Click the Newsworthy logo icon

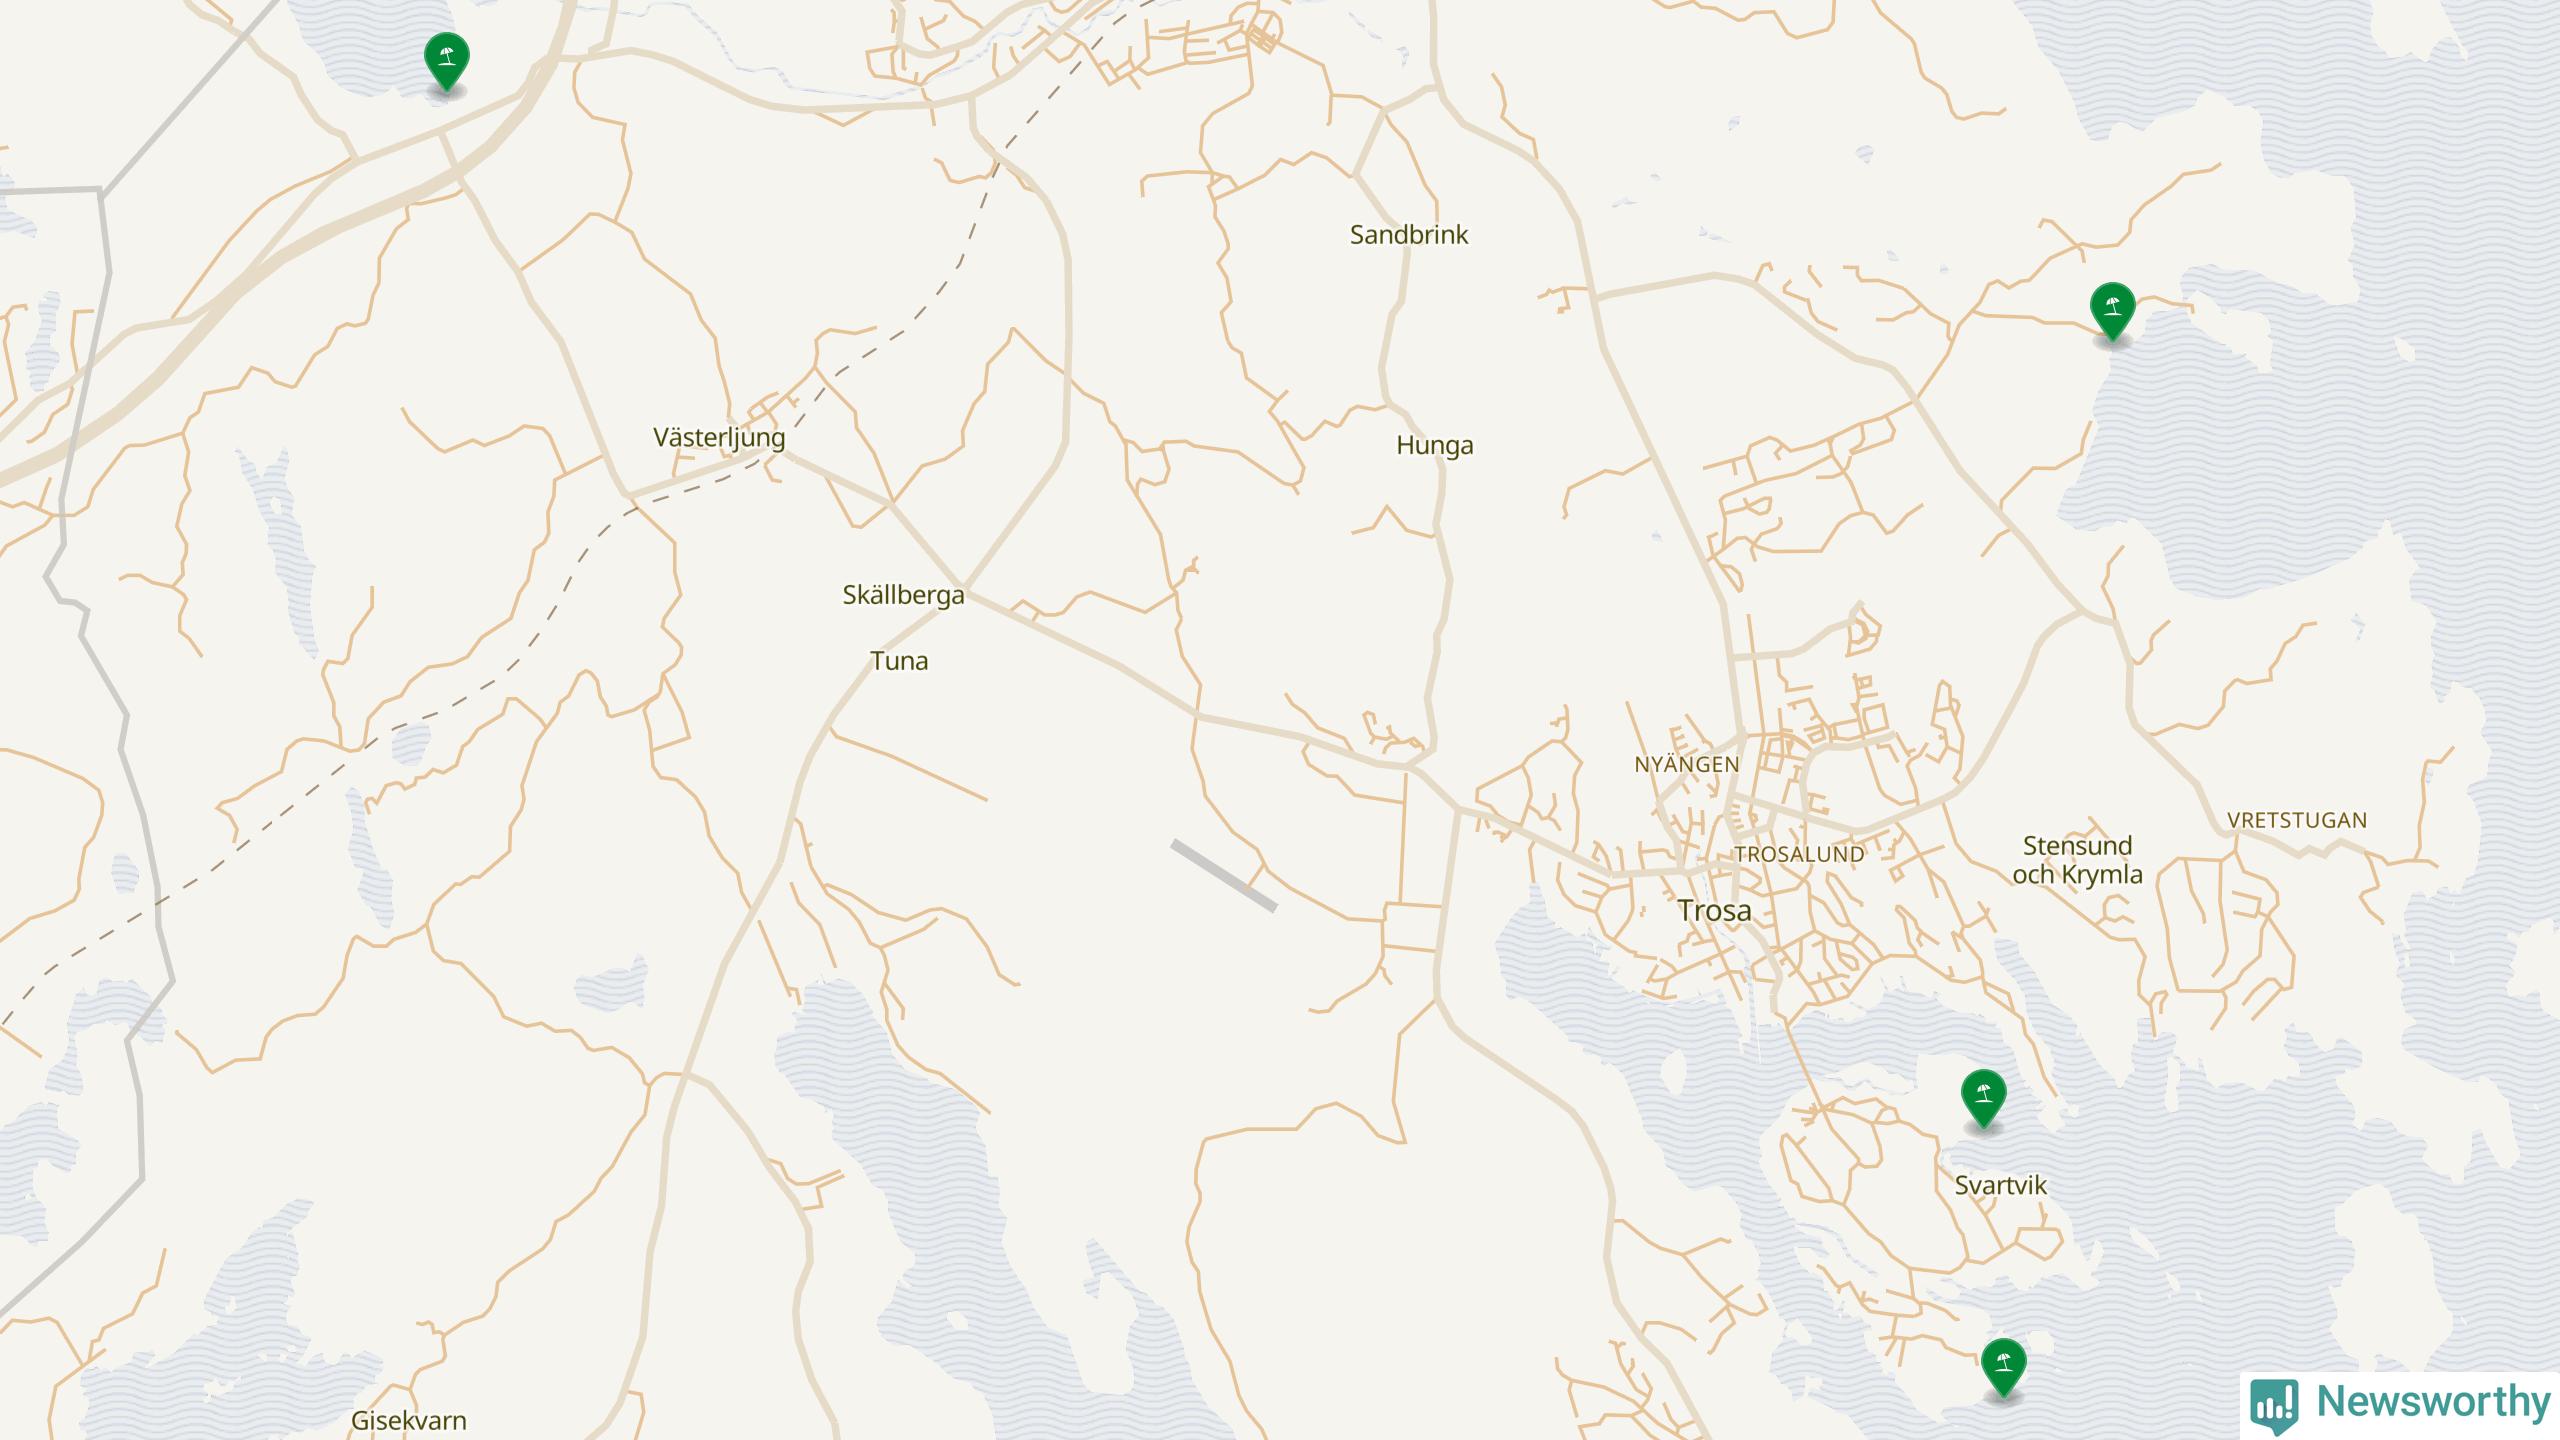click(x=2273, y=1403)
